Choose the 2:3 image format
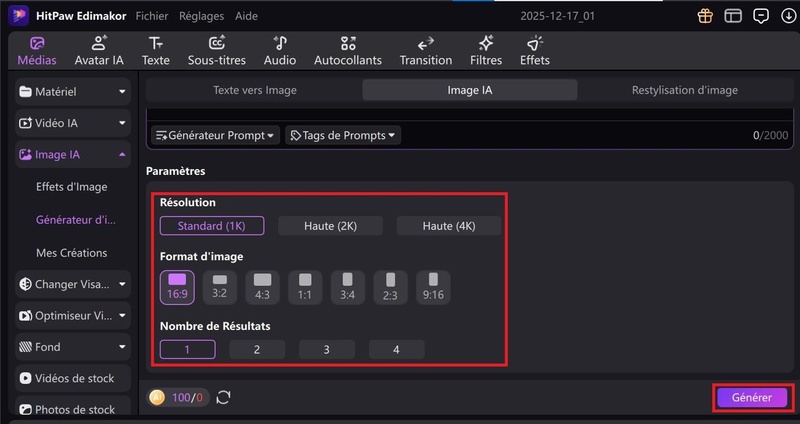Viewport: 800px width, 424px height. coord(390,287)
